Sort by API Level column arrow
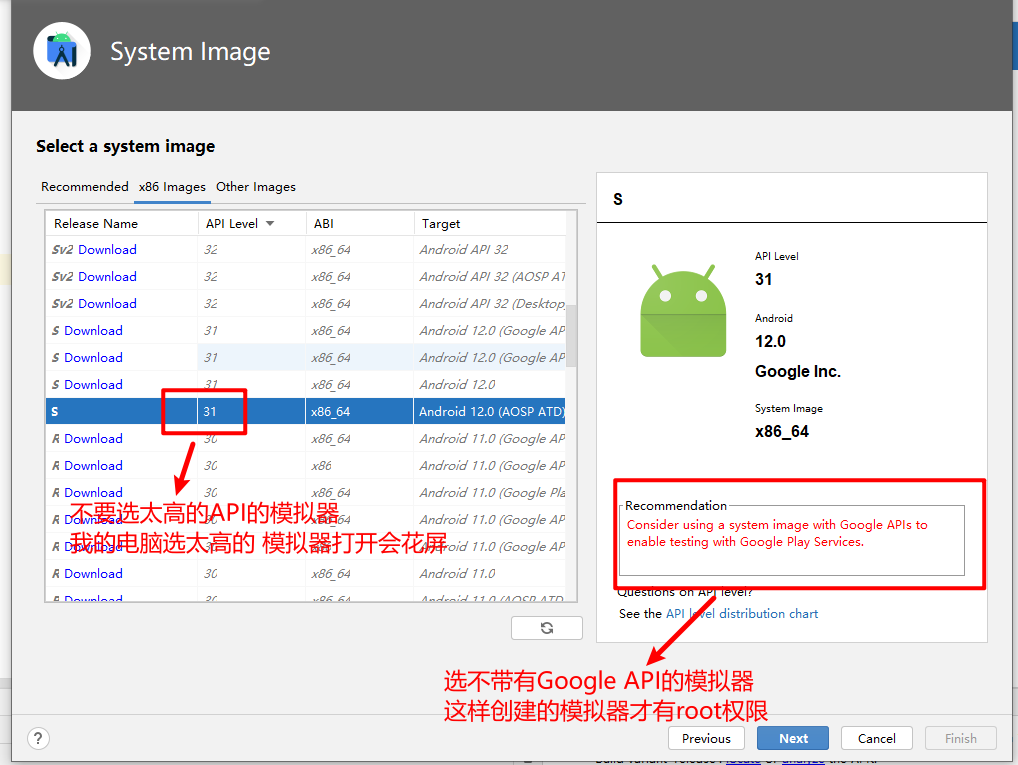The image size is (1018, 765). point(270,223)
